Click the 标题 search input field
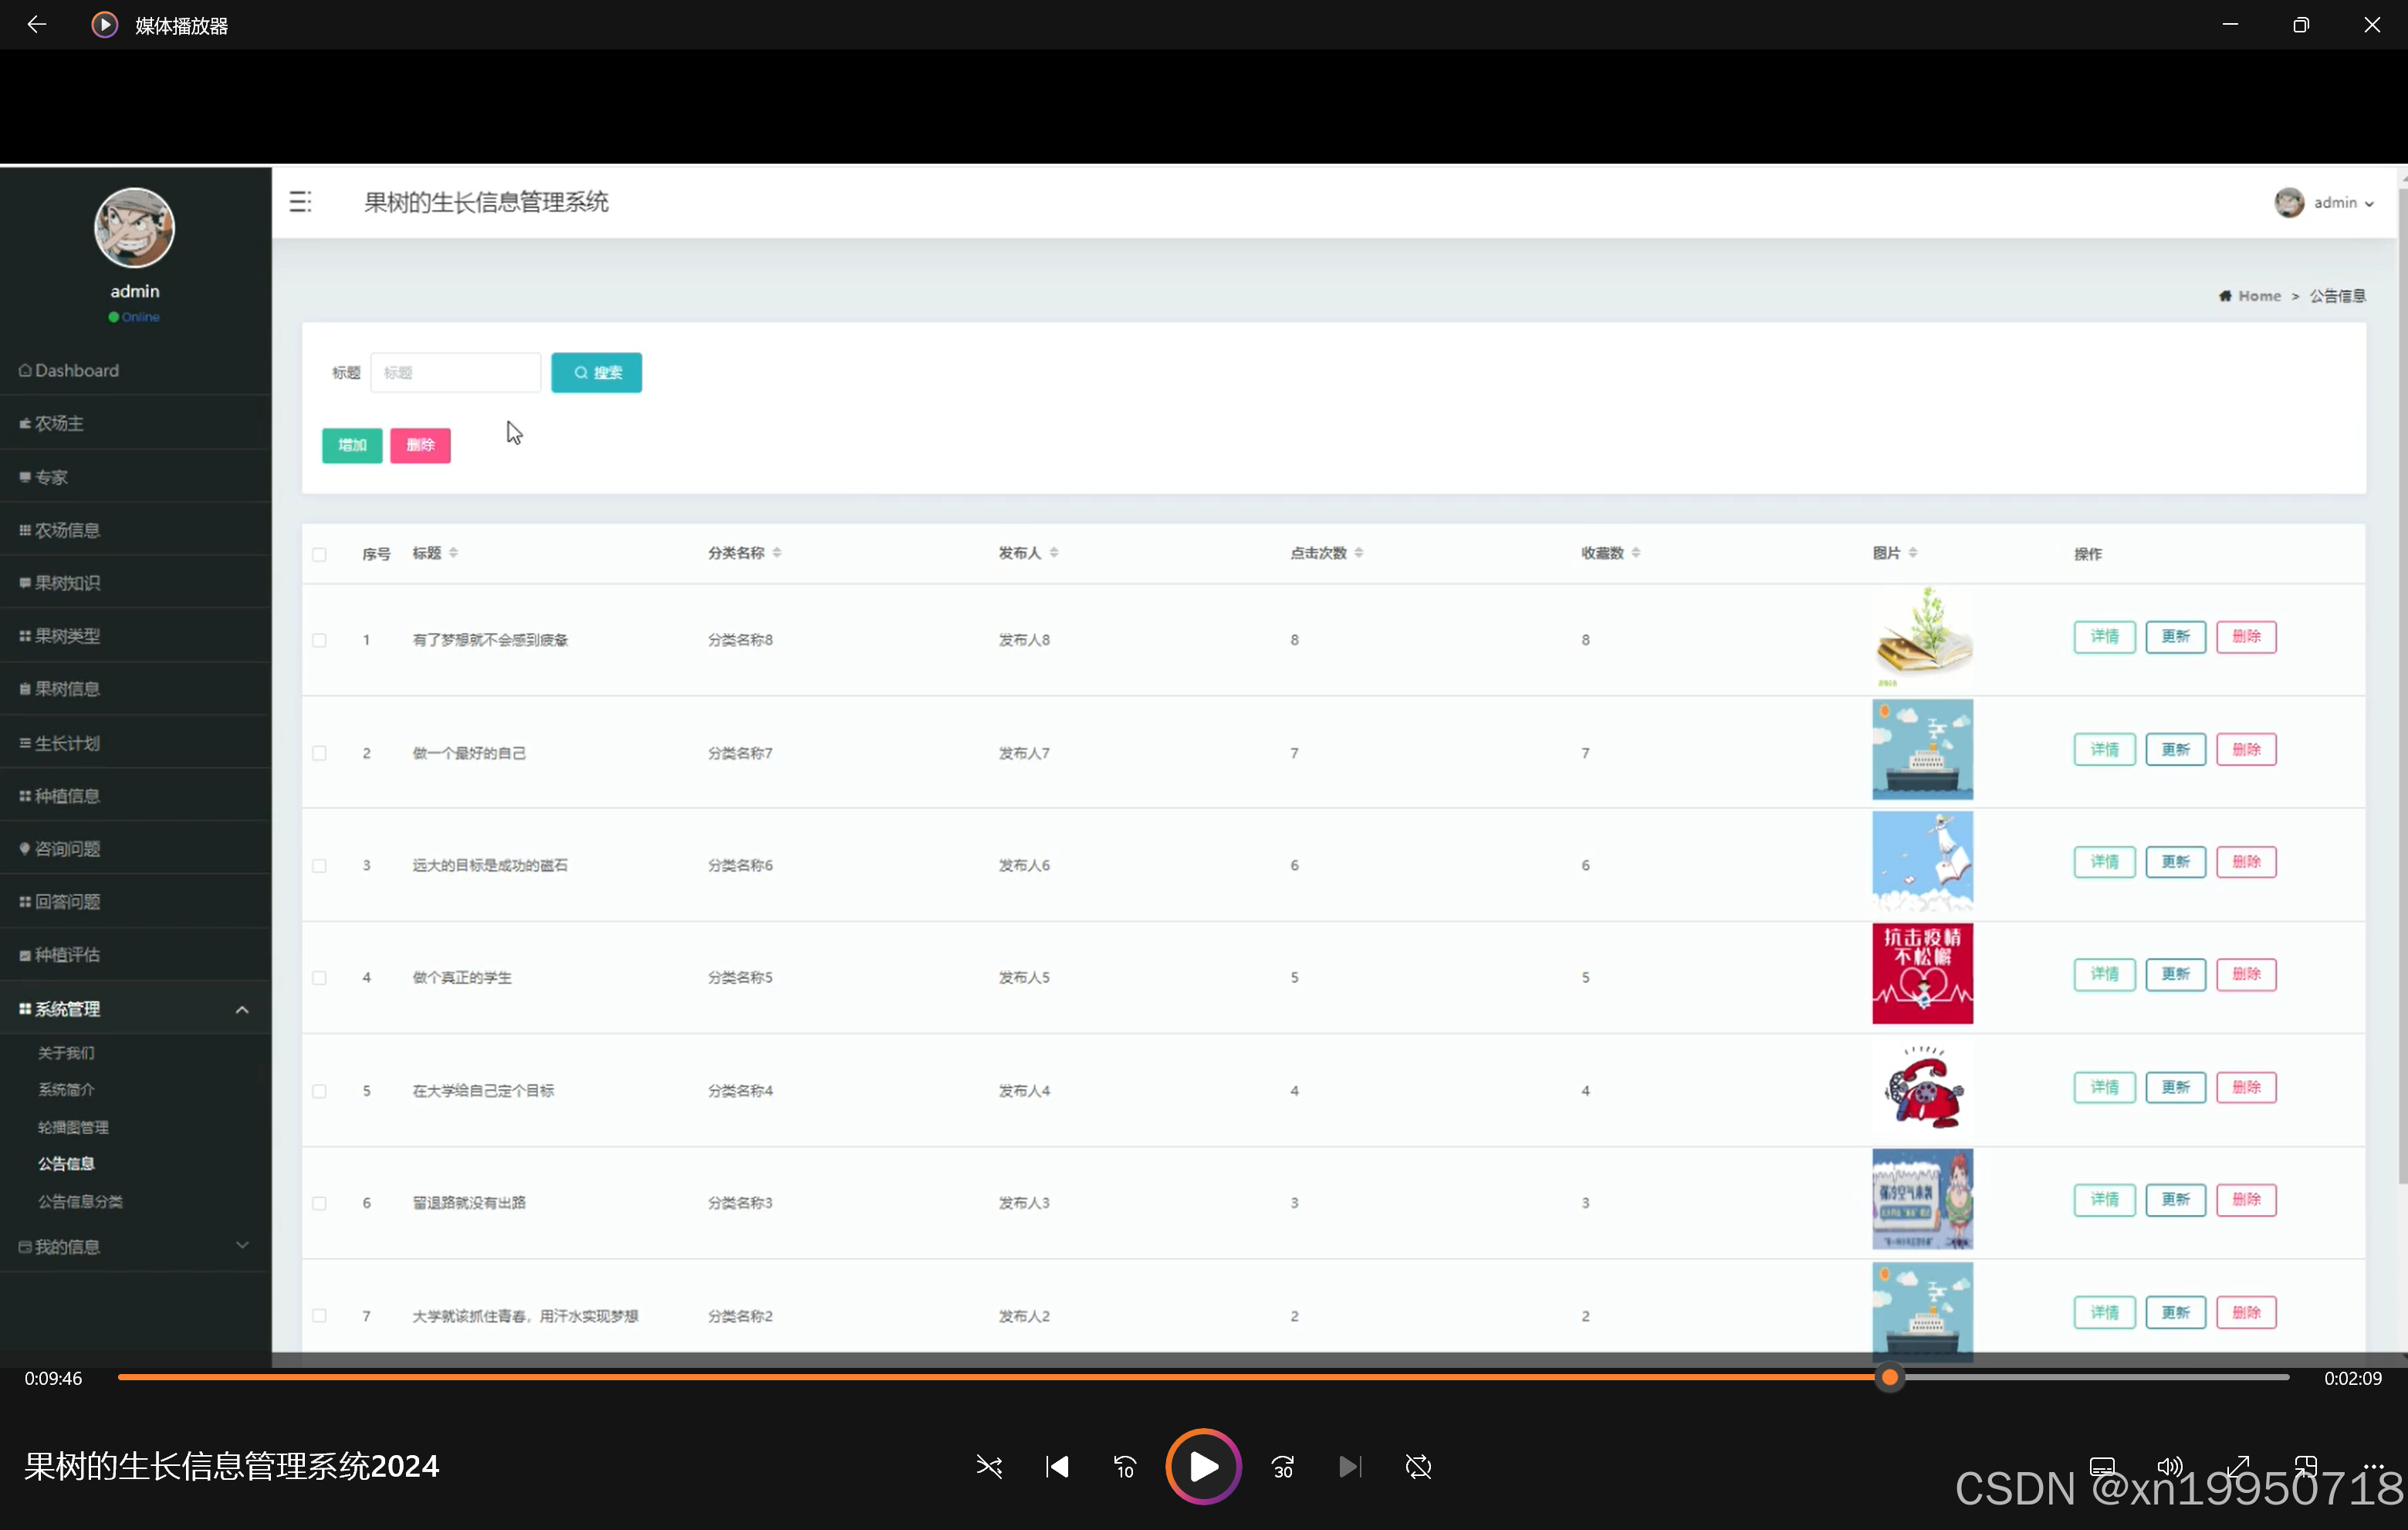 pyautogui.click(x=455, y=373)
